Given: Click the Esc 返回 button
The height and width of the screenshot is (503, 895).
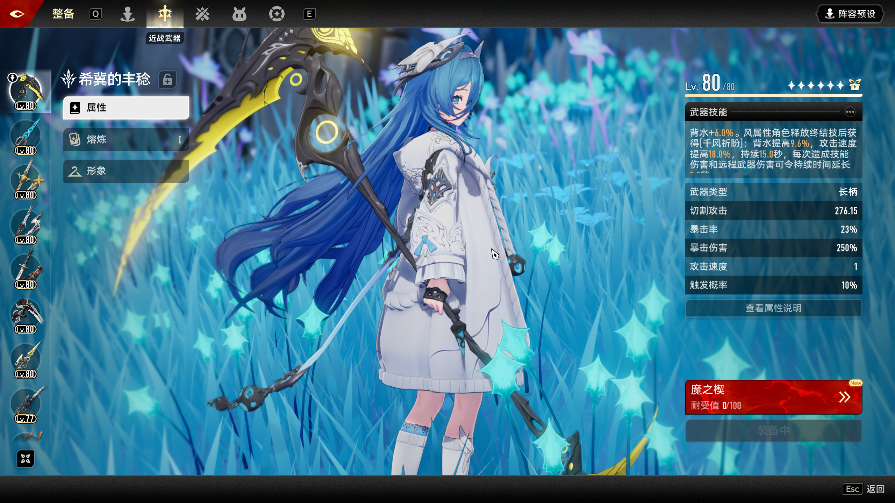Looking at the screenshot, I should pos(864,489).
